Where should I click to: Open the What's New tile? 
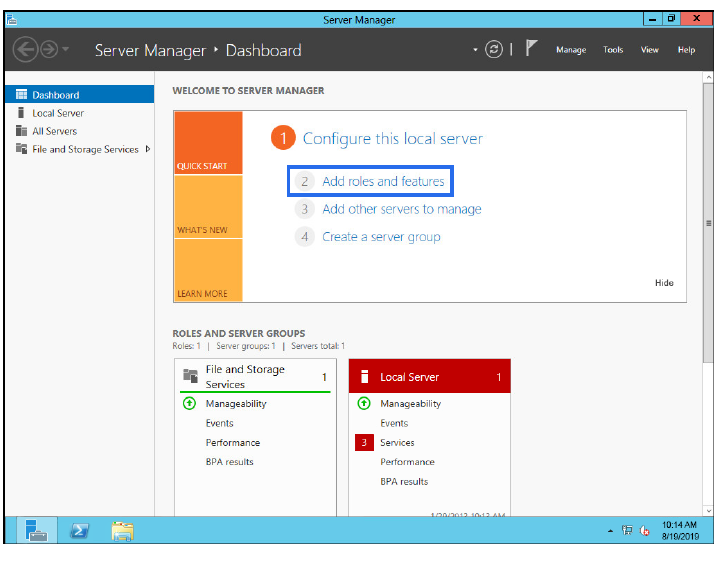pyautogui.click(x=208, y=207)
